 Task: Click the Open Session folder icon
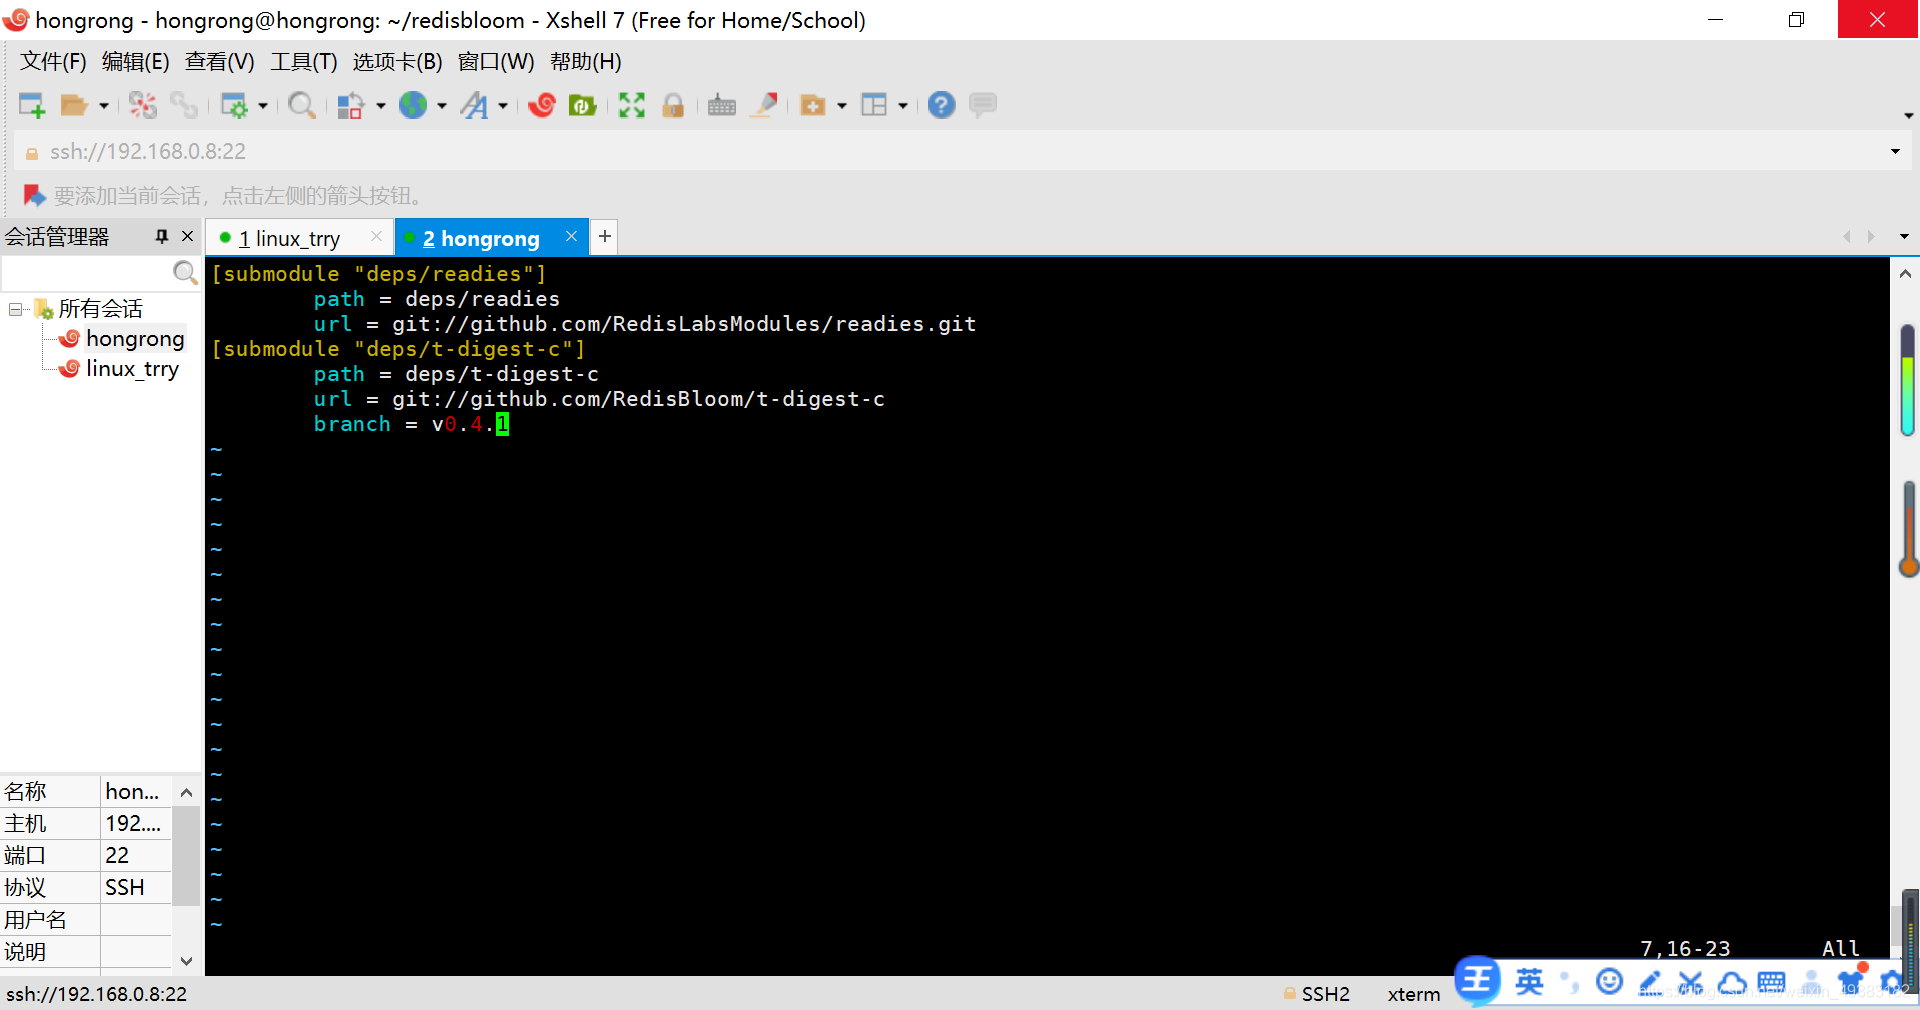click(x=74, y=105)
